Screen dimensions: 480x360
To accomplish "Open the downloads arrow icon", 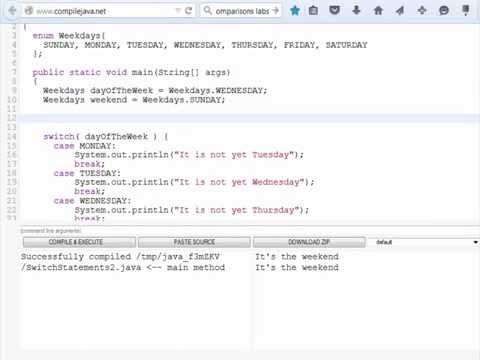I will tap(356, 10).
